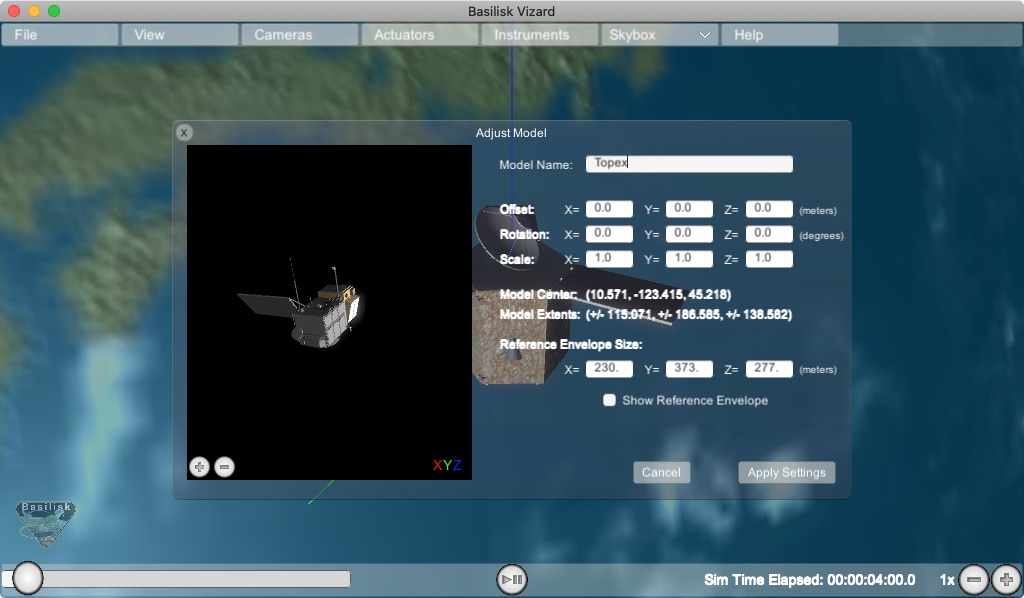This screenshot has height=598, width=1024.
Task: Open the Instruments menu
Action: click(539, 35)
